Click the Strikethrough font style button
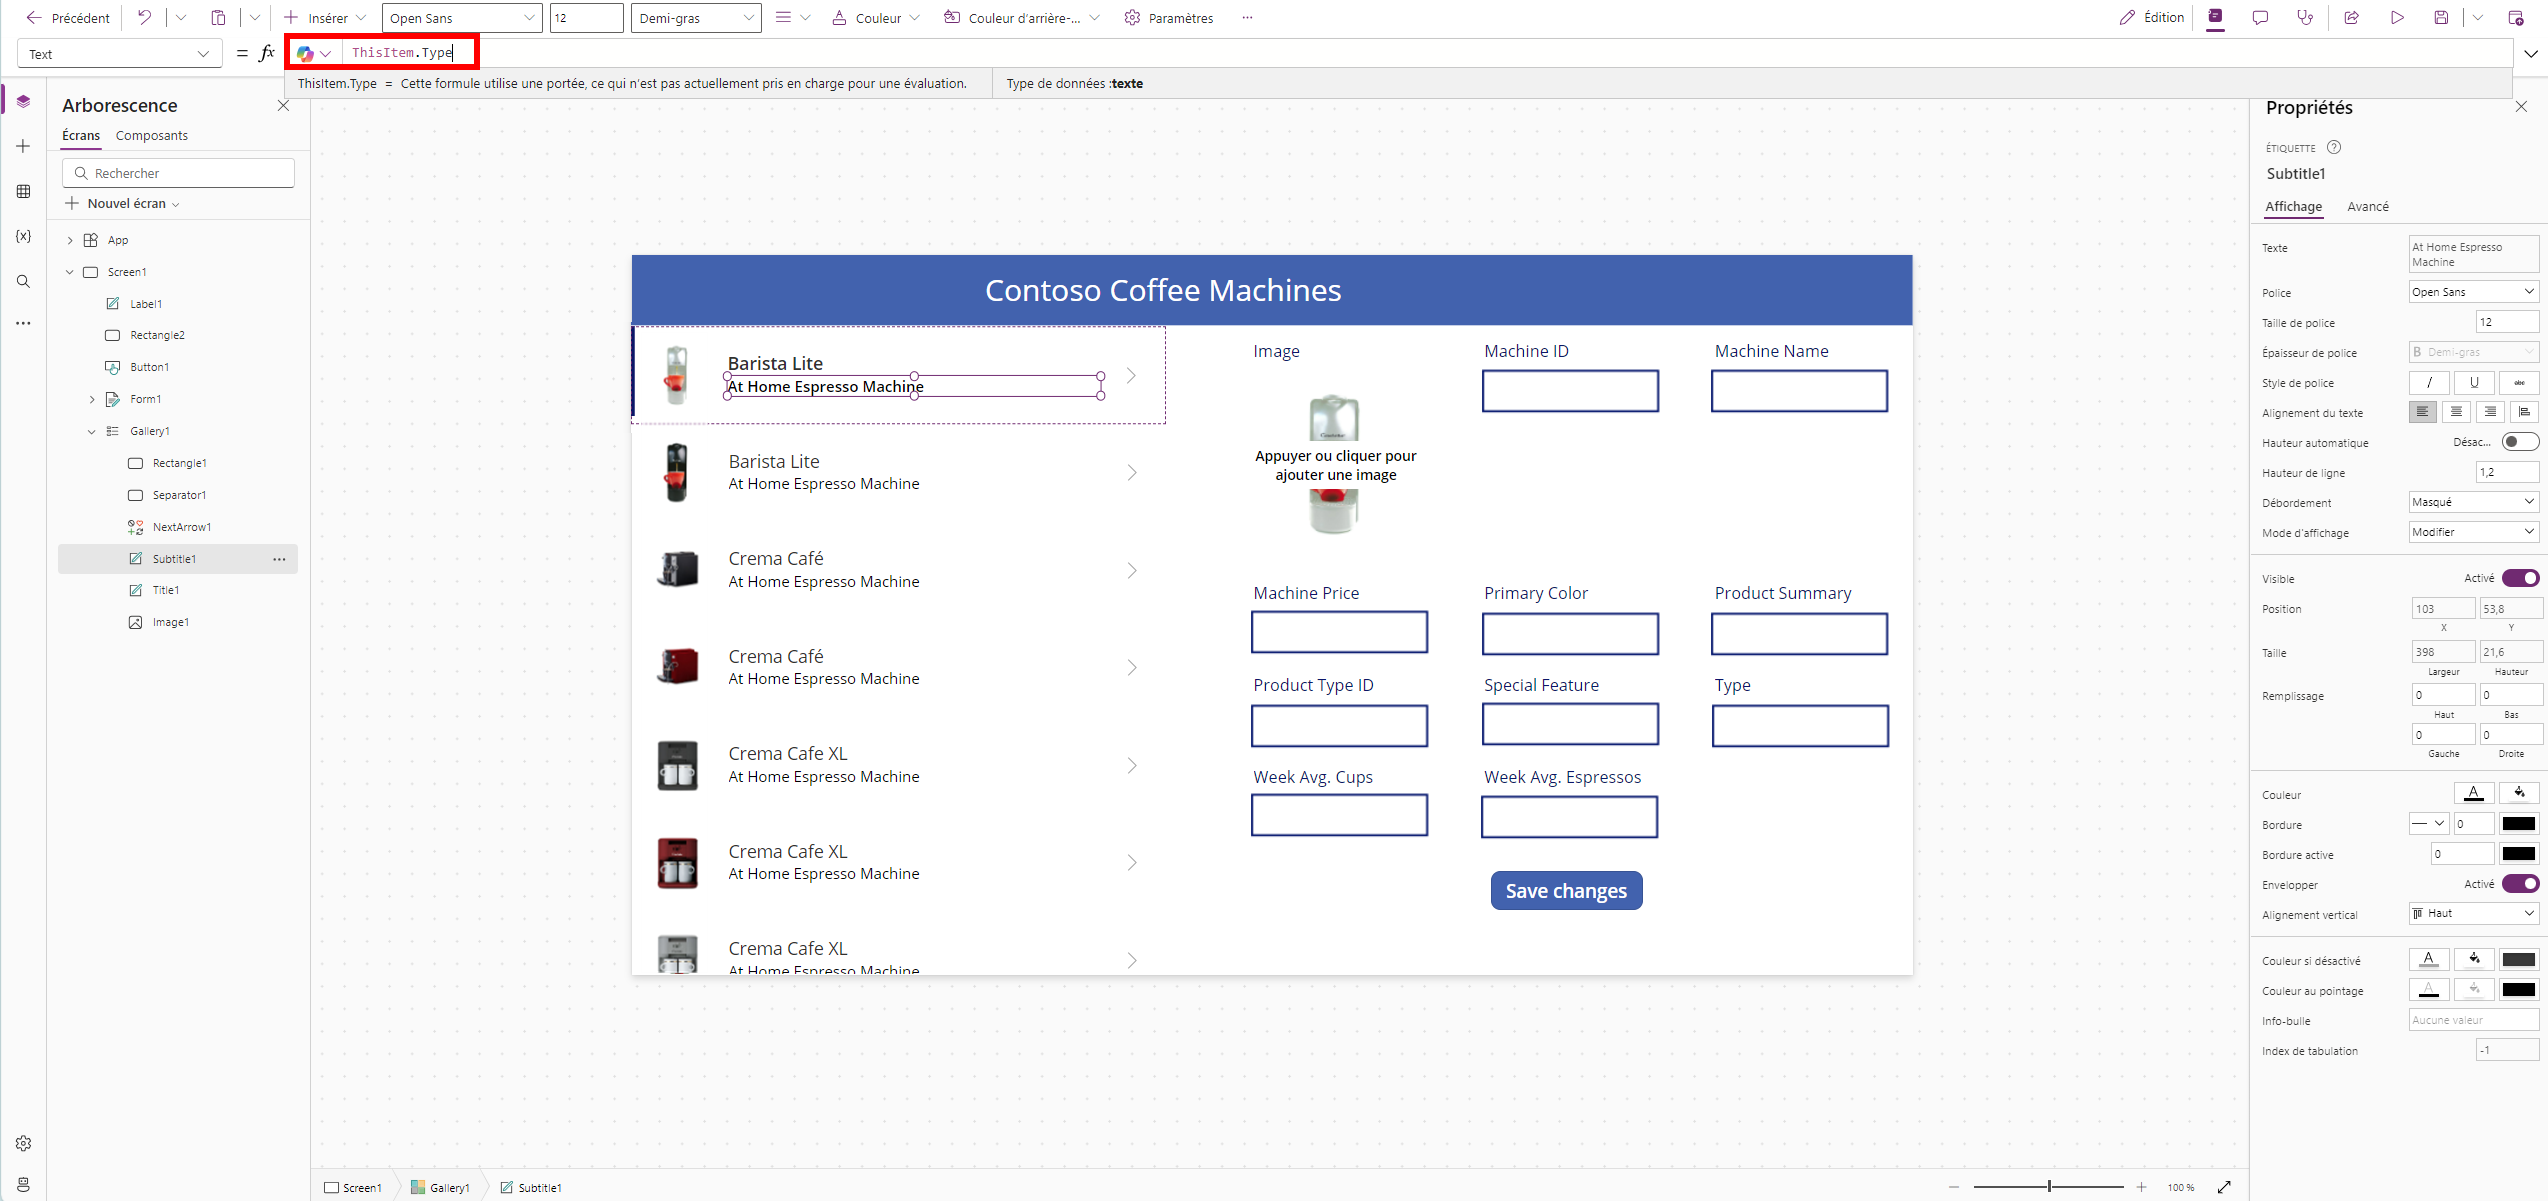The image size is (2548, 1201). click(x=2519, y=382)
